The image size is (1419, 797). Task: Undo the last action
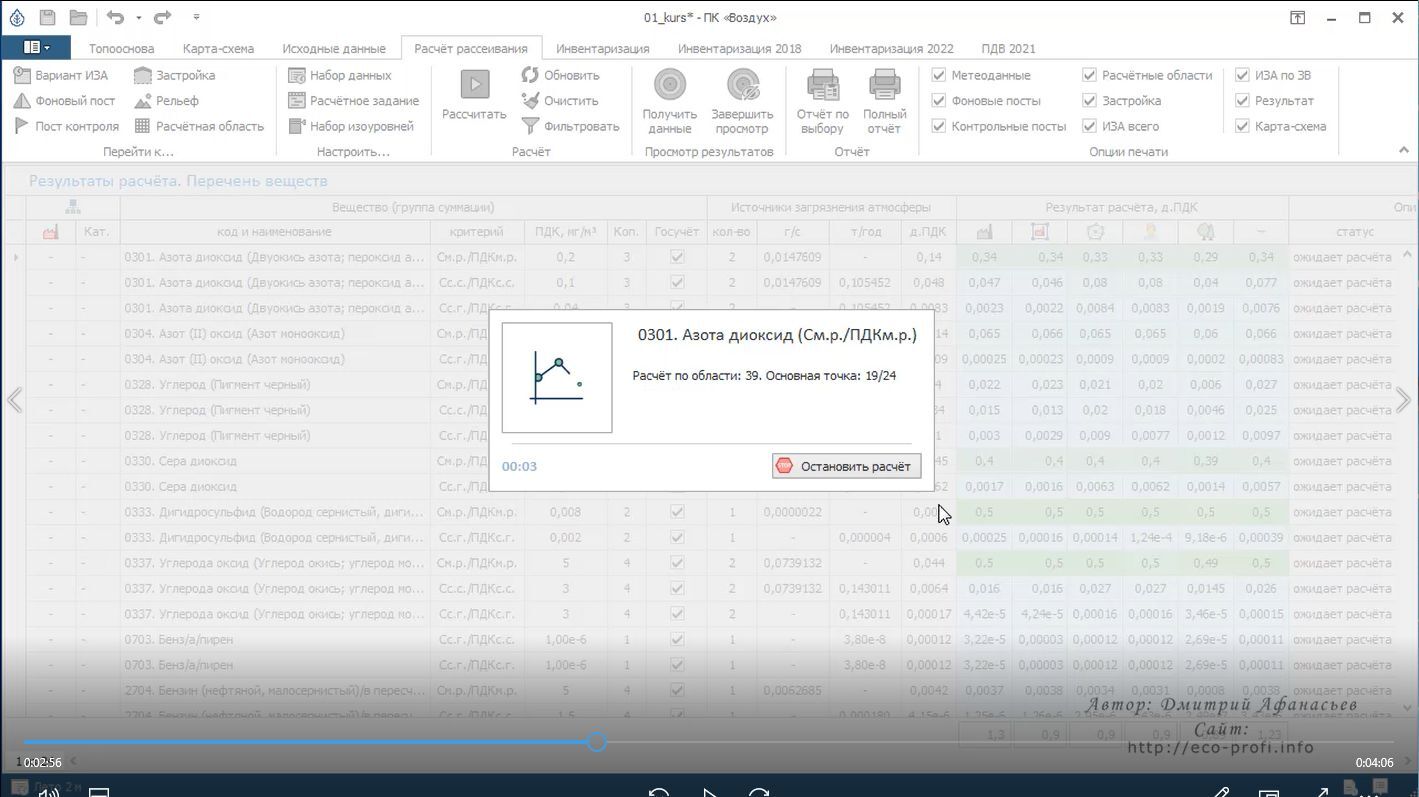coord(115,17)
